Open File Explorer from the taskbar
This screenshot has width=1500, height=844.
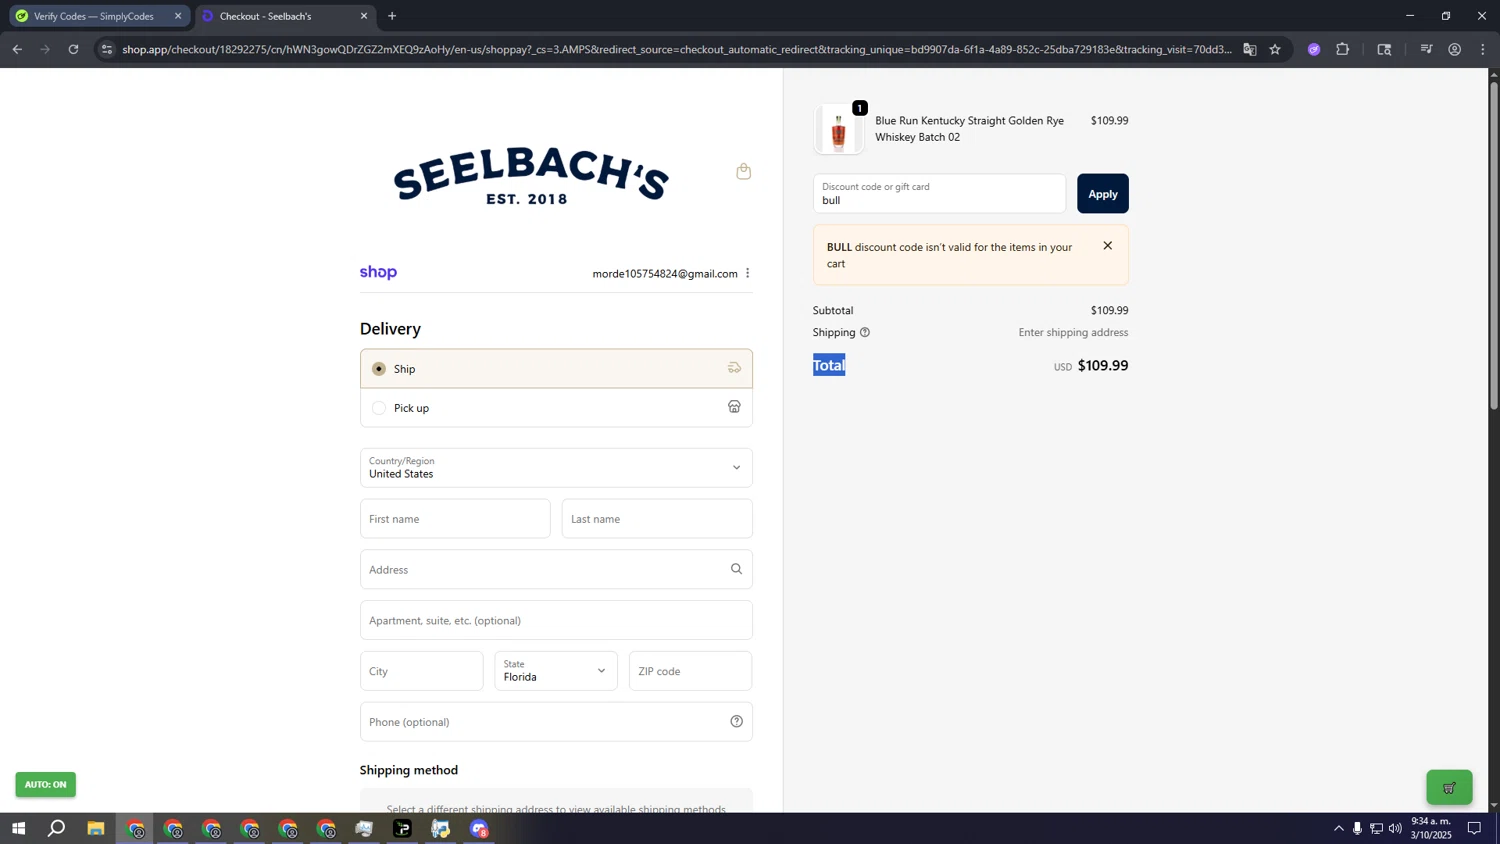96,829
